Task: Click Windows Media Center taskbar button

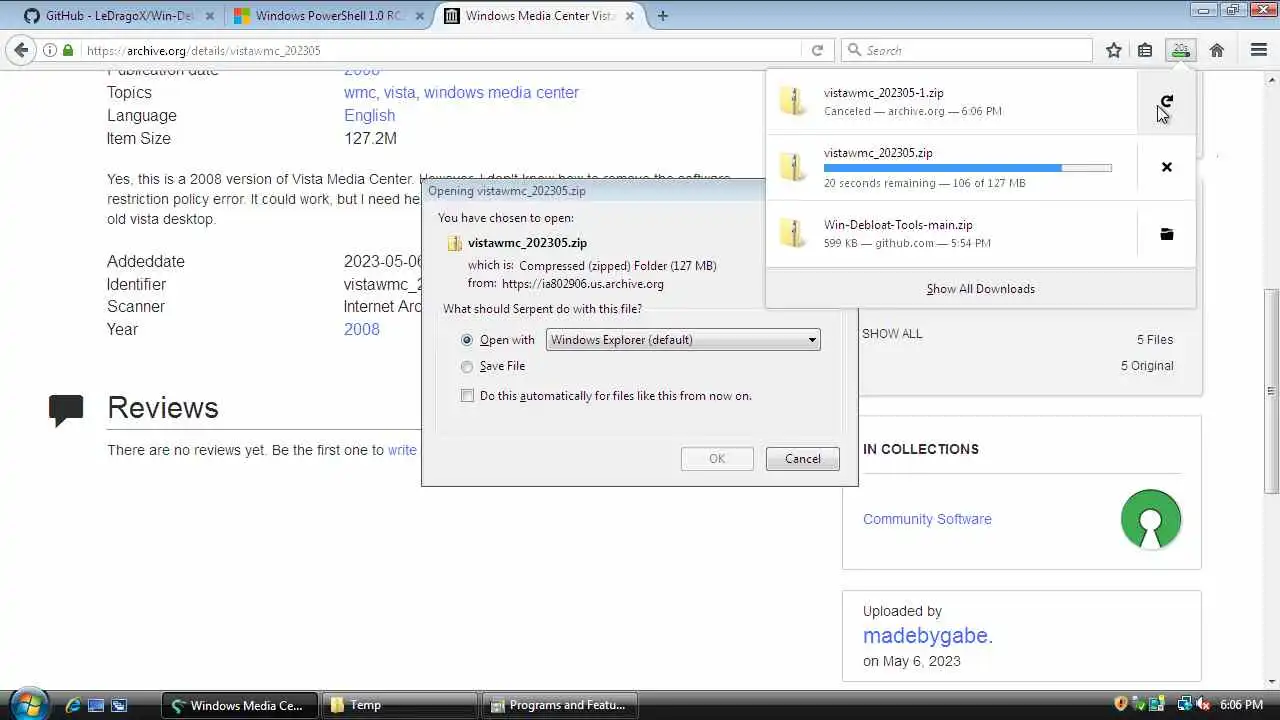Action: pyautogui.click(x=240, y=705)
